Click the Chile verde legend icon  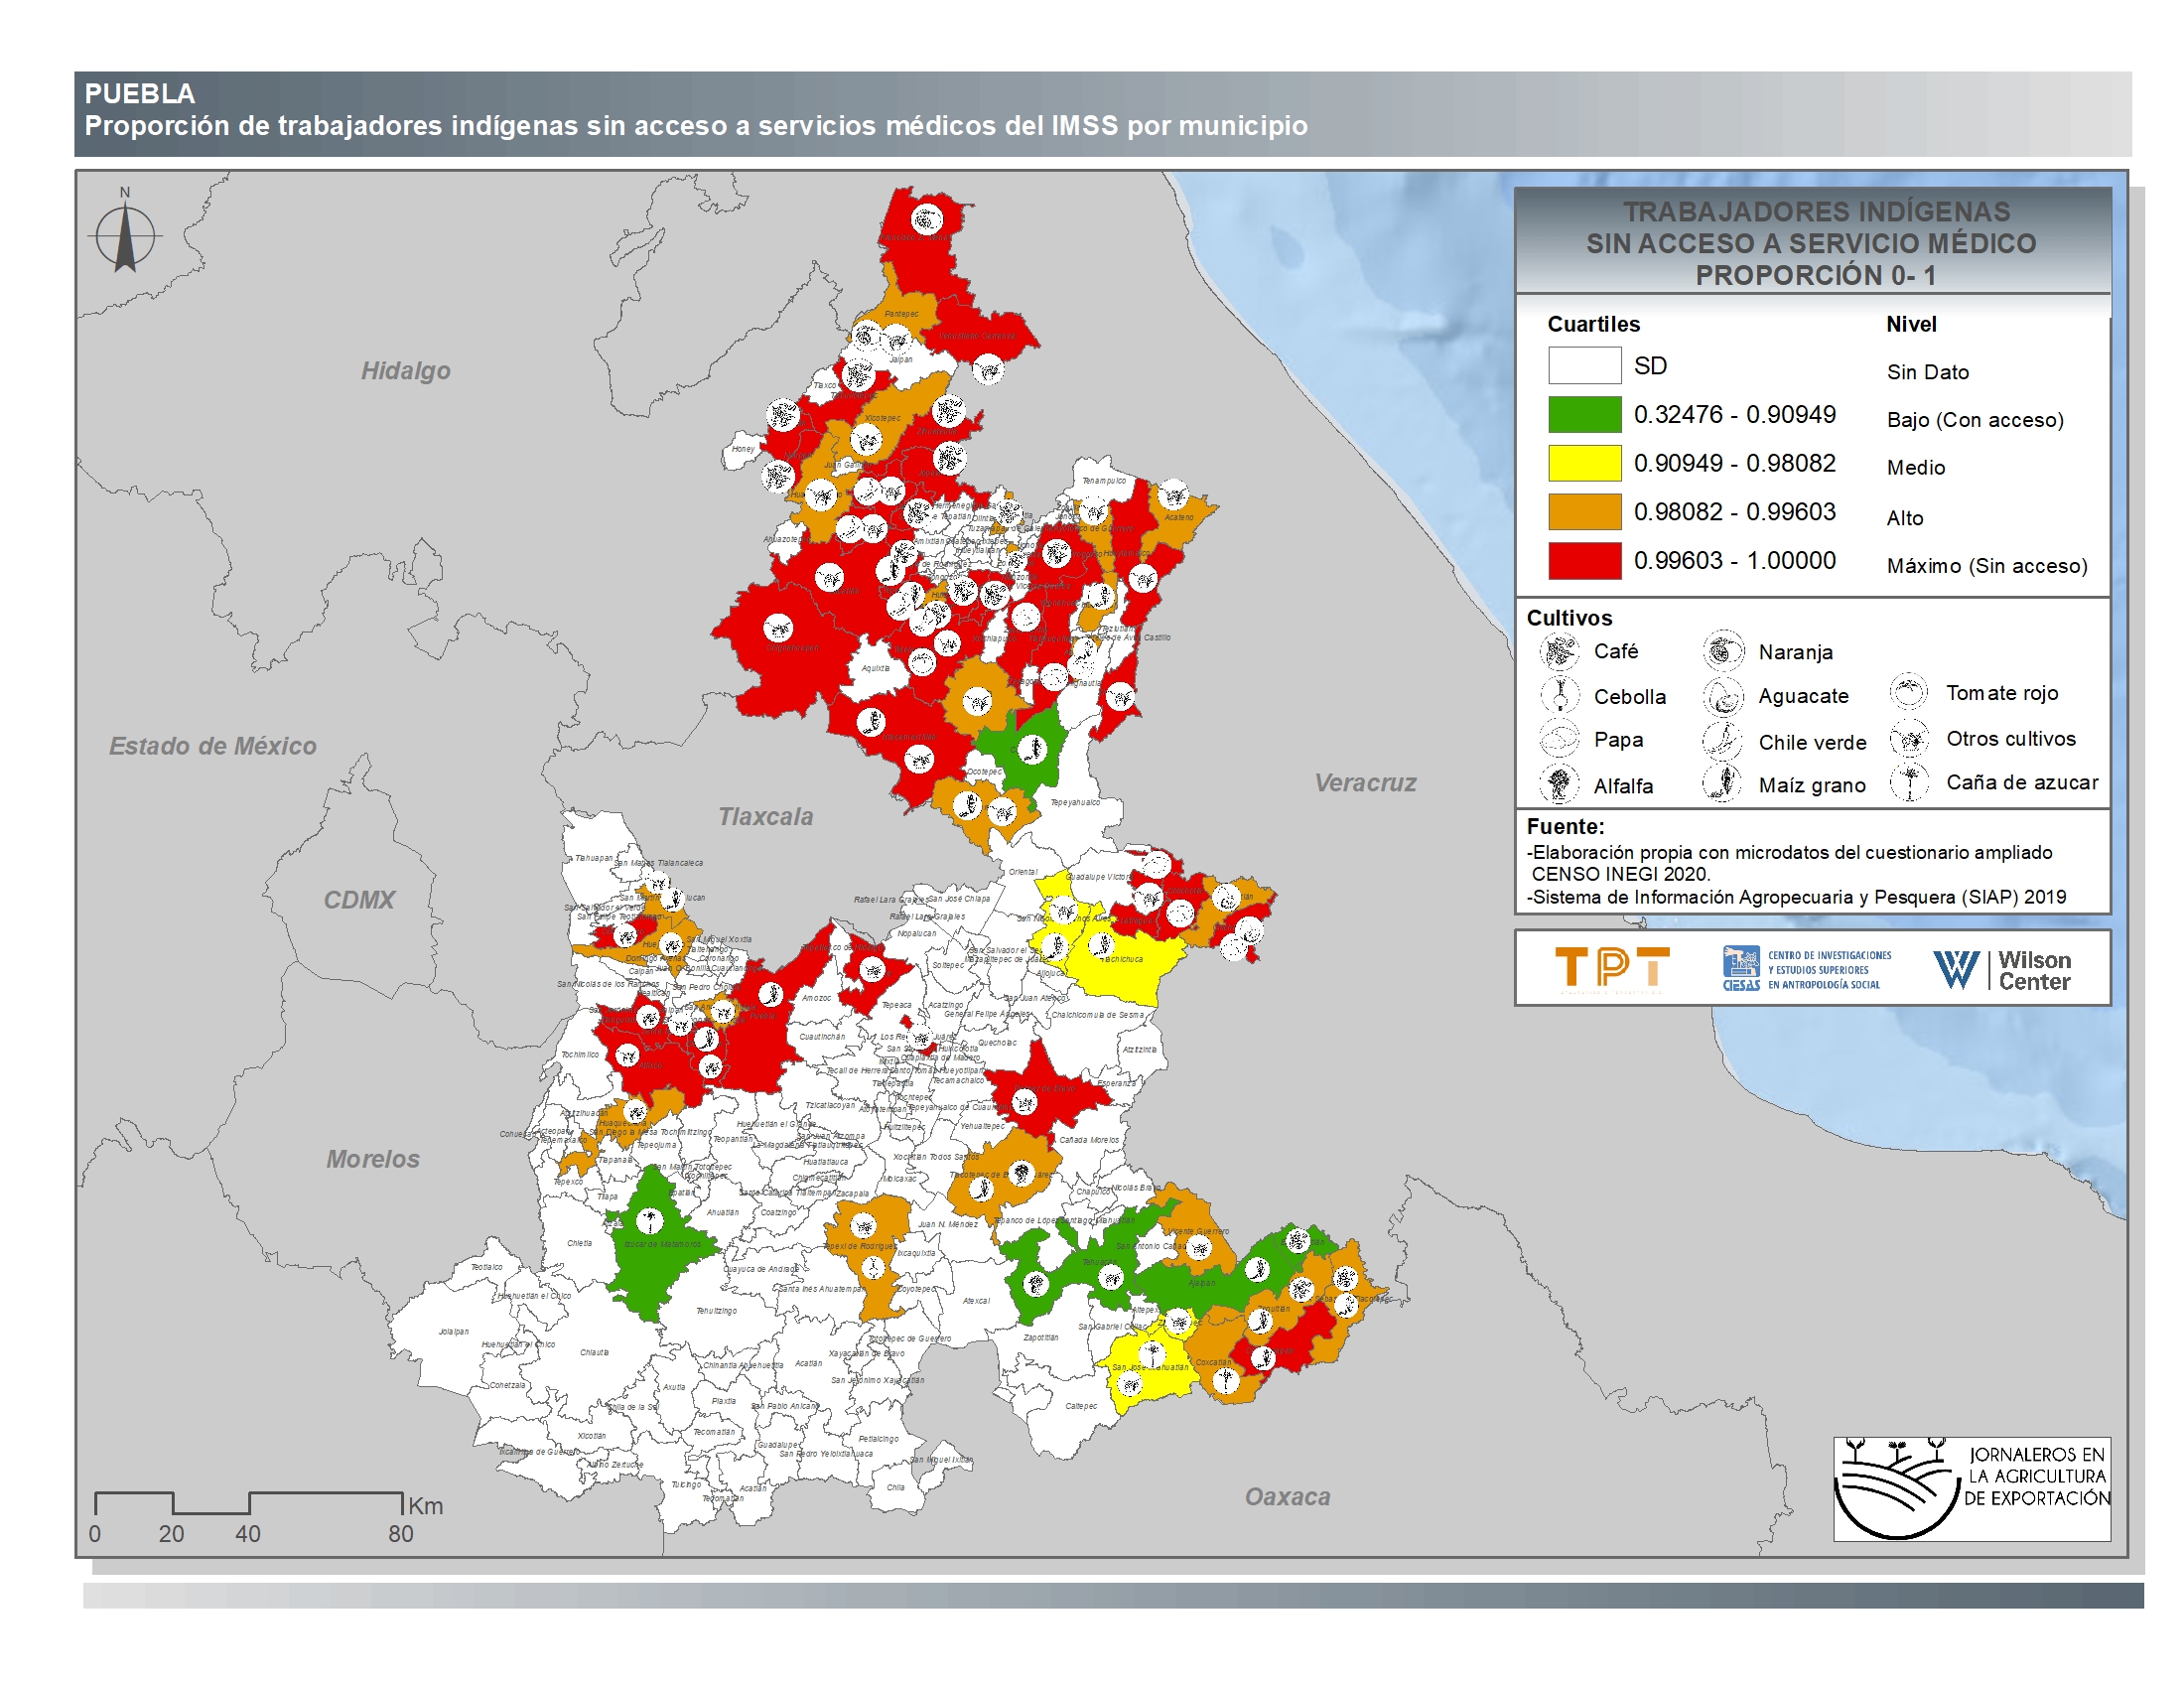[x=1723, y=741]
